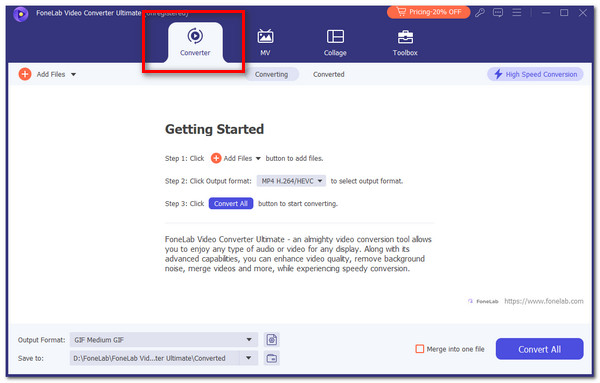The width and height of the screenshot is (600, 383).
Task: Minimize the FoneLab window
Action: coord(546,13)
